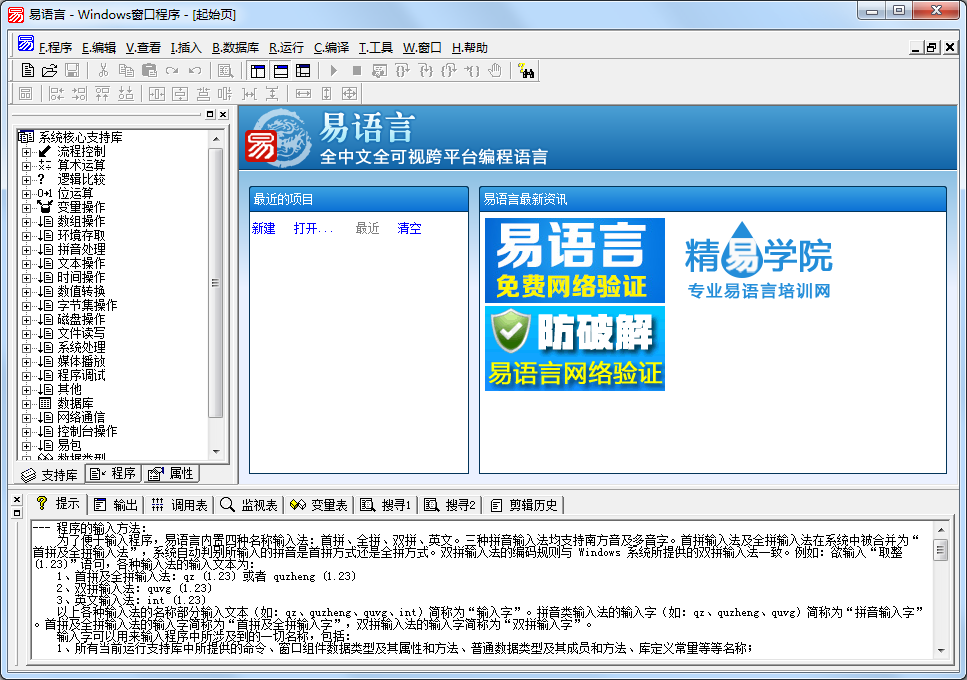Open the E.编辑 menu
This screenshot has height=680, width=967.
click(x=99, y=47)
